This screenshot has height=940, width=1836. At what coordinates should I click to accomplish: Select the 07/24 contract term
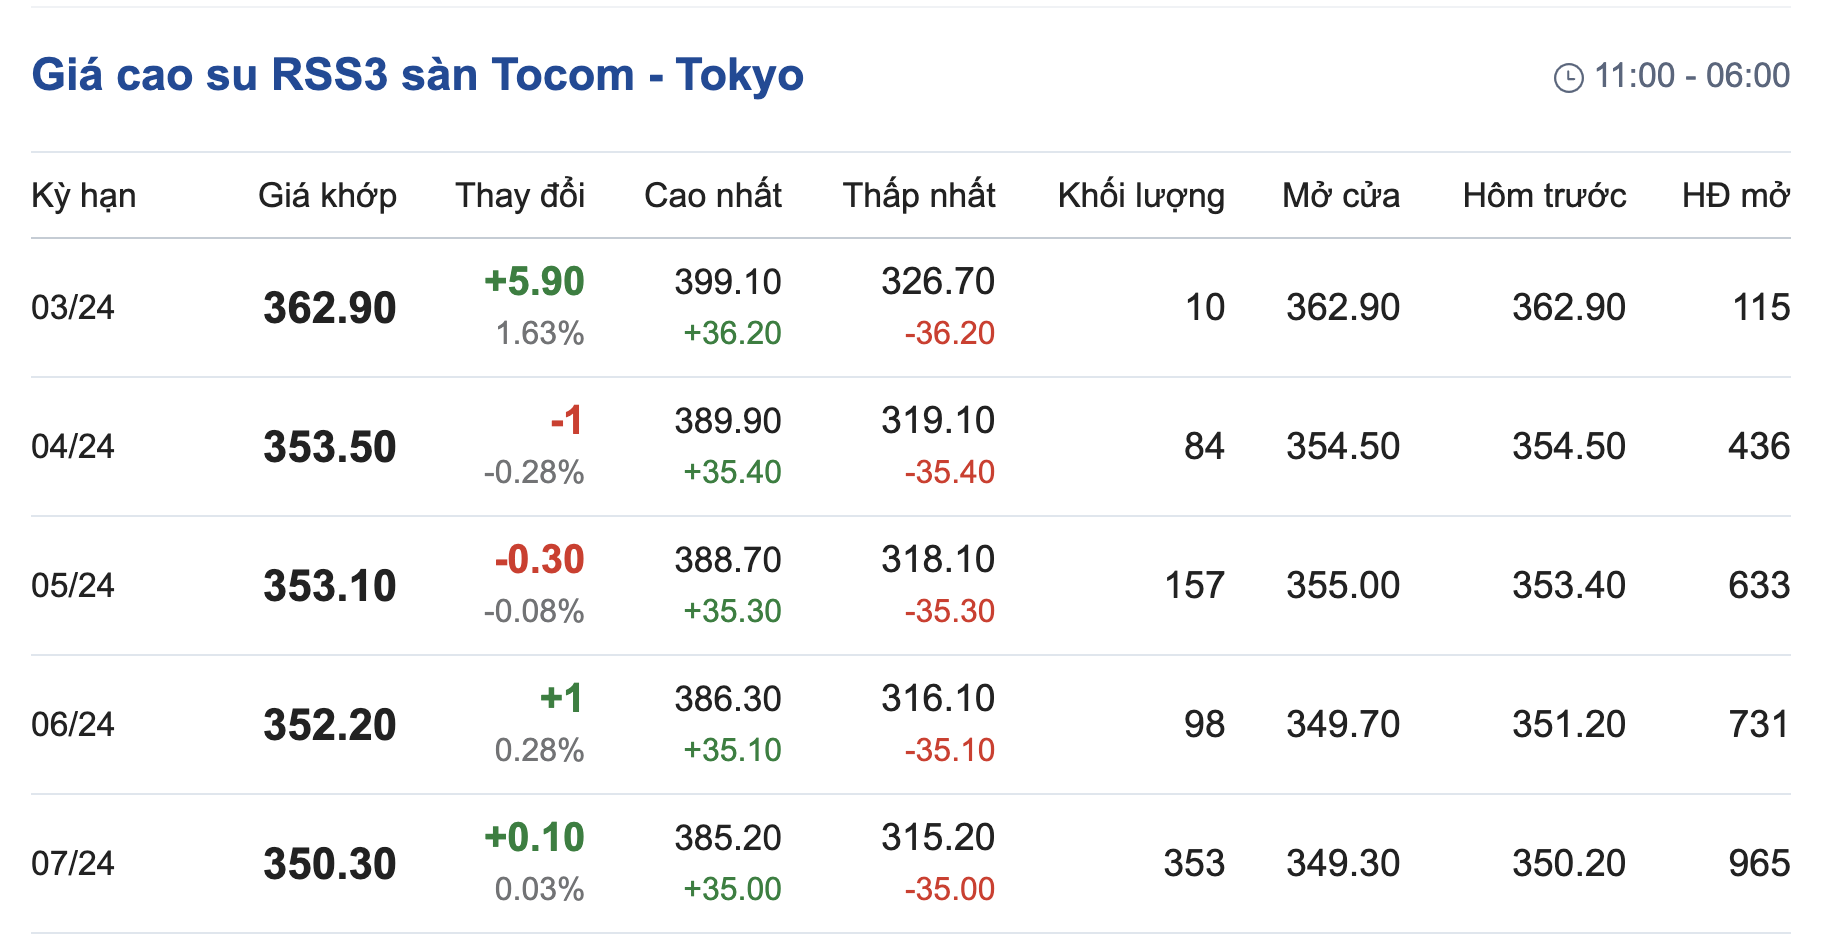tap(73, 863)
